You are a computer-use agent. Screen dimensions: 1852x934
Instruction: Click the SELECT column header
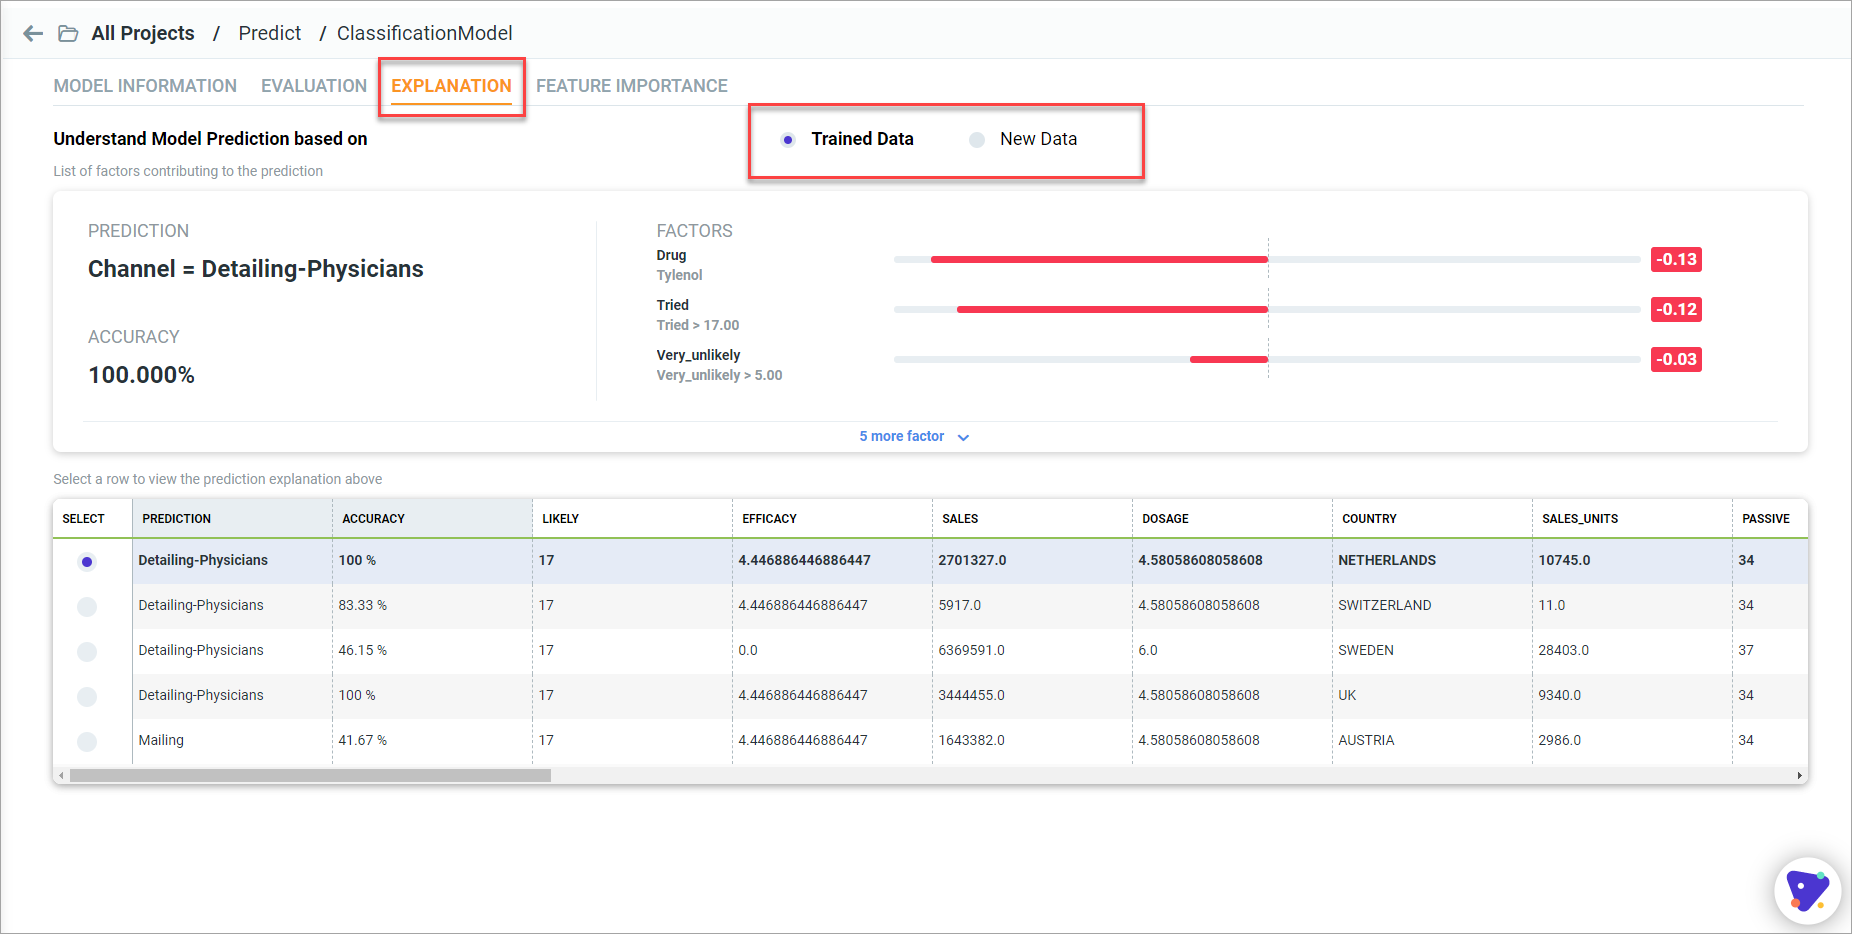coord(92,518)
